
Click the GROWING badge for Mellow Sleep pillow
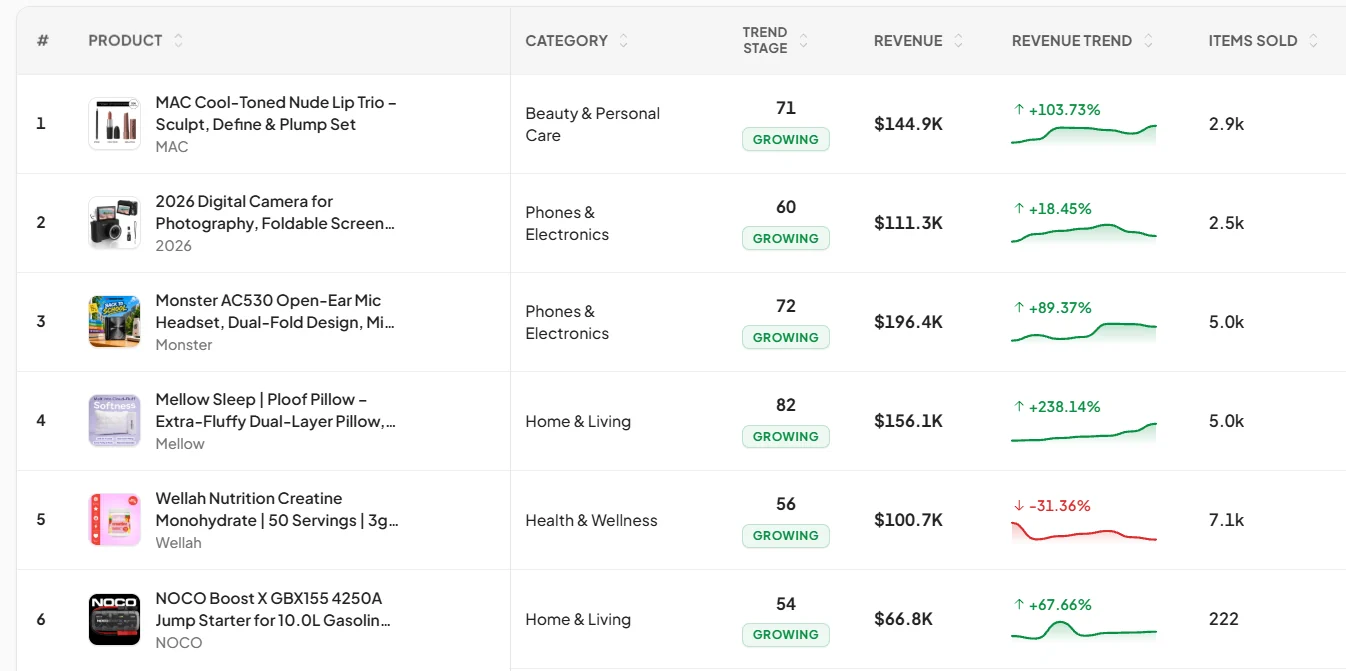(x=786, y=436)
